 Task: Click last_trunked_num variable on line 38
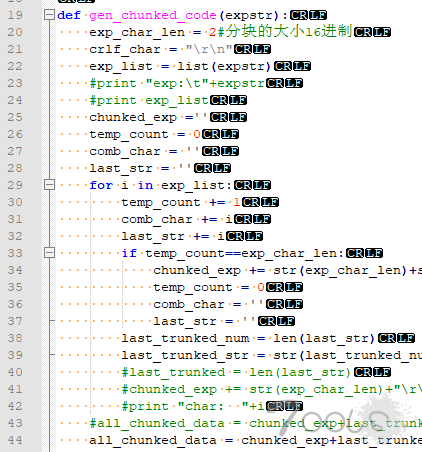[185, 338]
